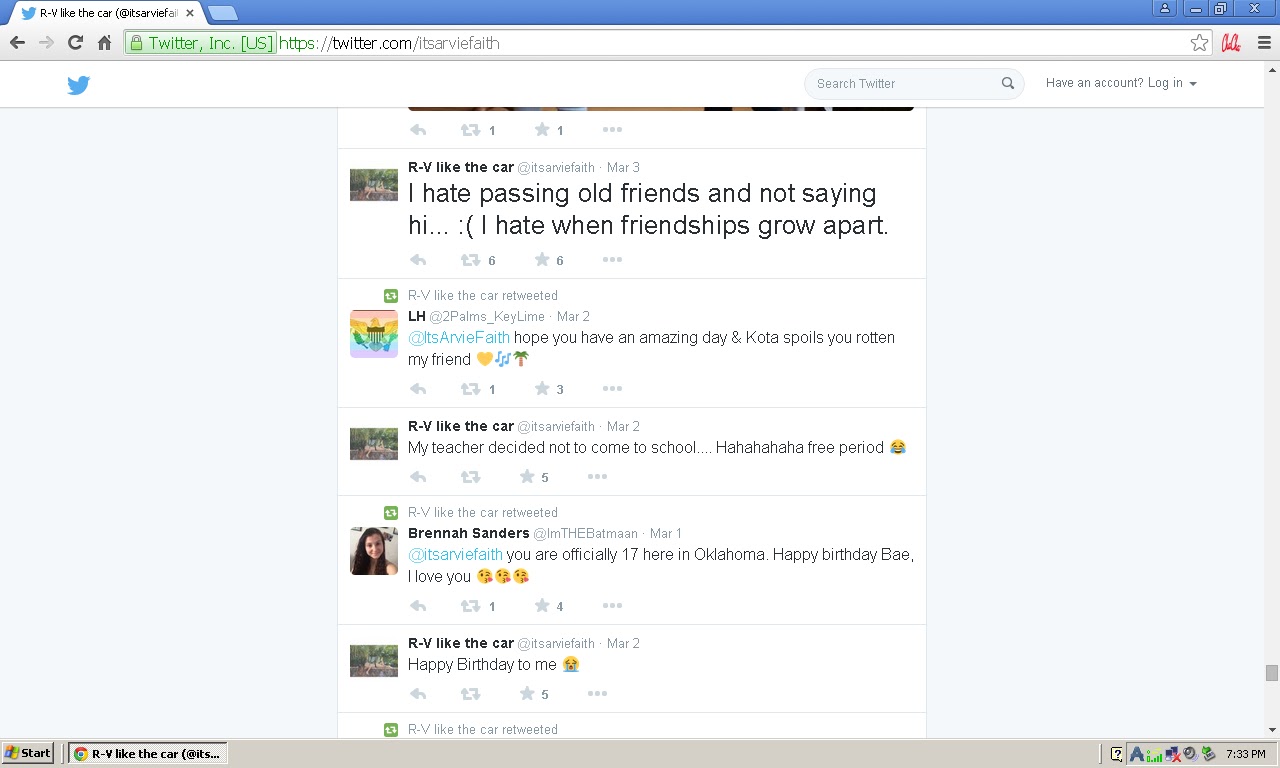This screenshot has height=768, width=1280.
Task: Open more options on Brennah Sanders' tweet
Action: (612, 606)
